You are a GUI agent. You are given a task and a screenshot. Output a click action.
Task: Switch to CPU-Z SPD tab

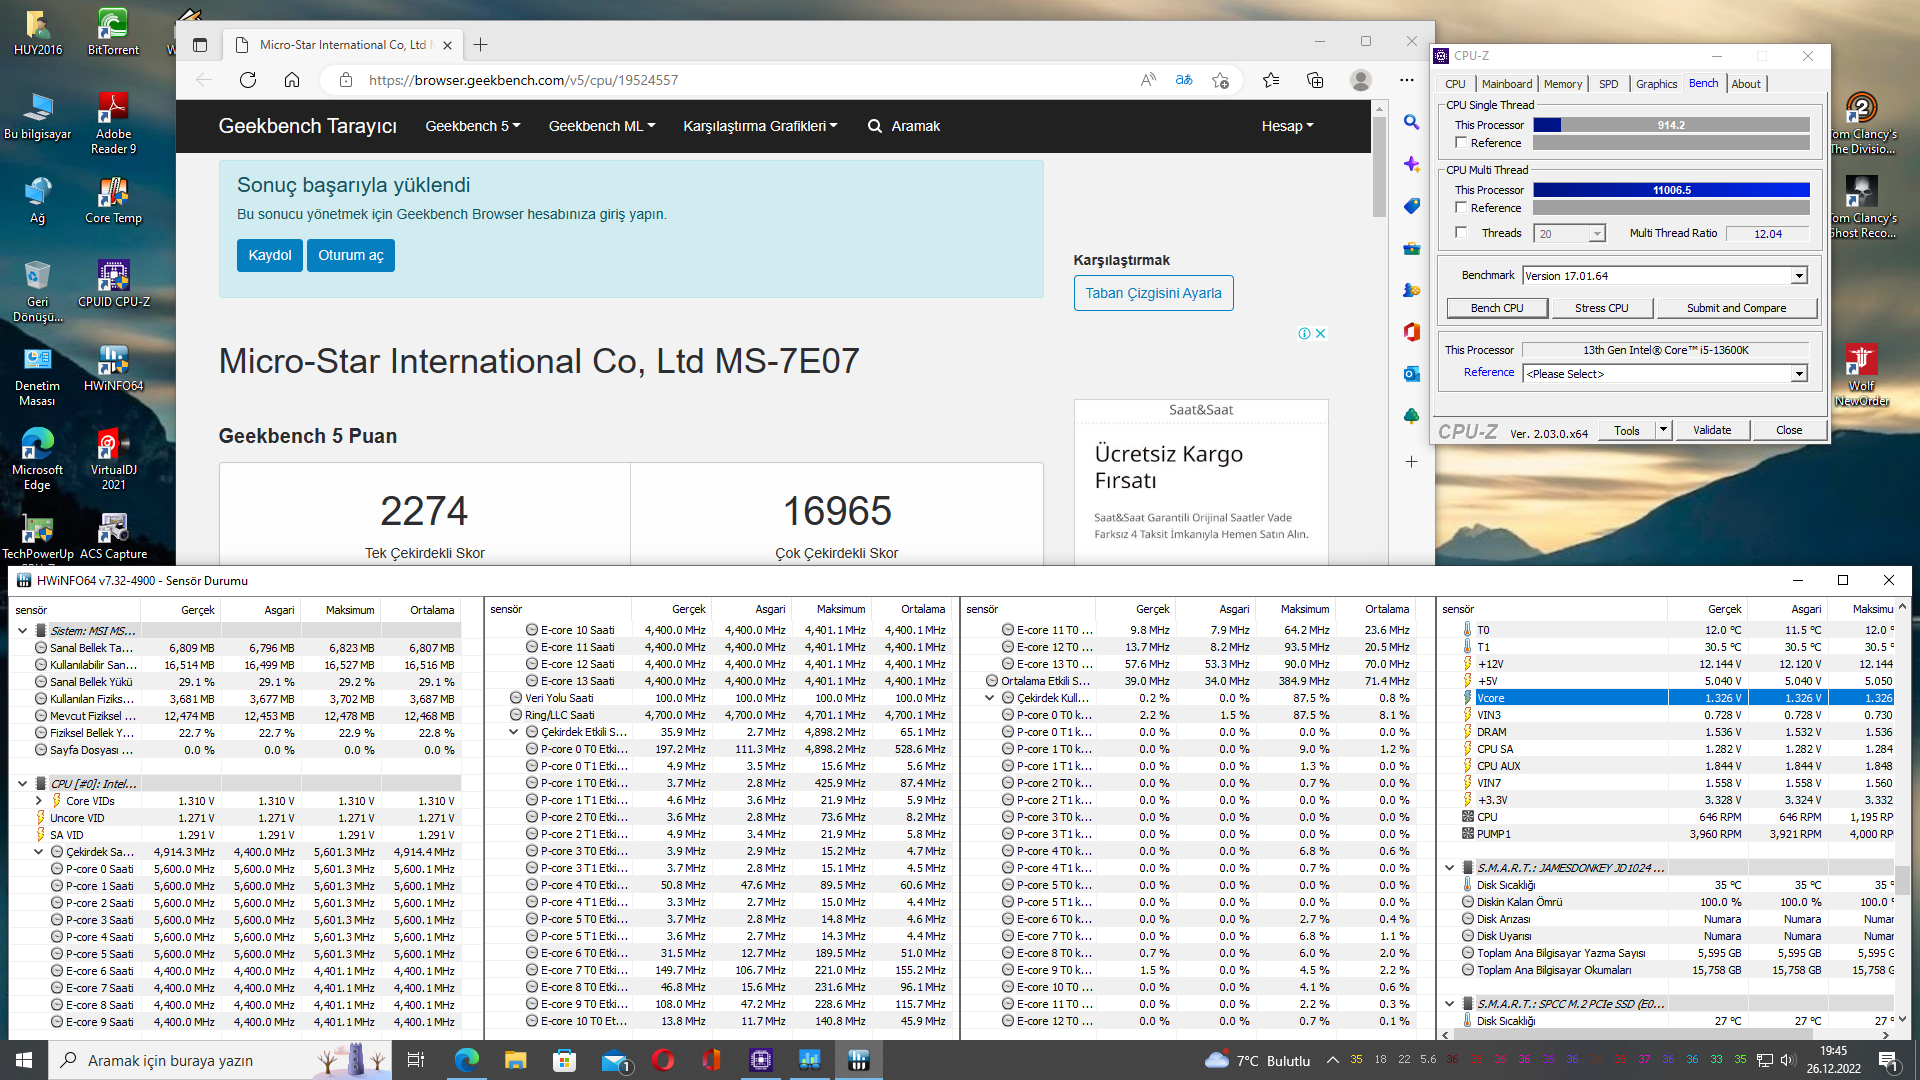1608,84
